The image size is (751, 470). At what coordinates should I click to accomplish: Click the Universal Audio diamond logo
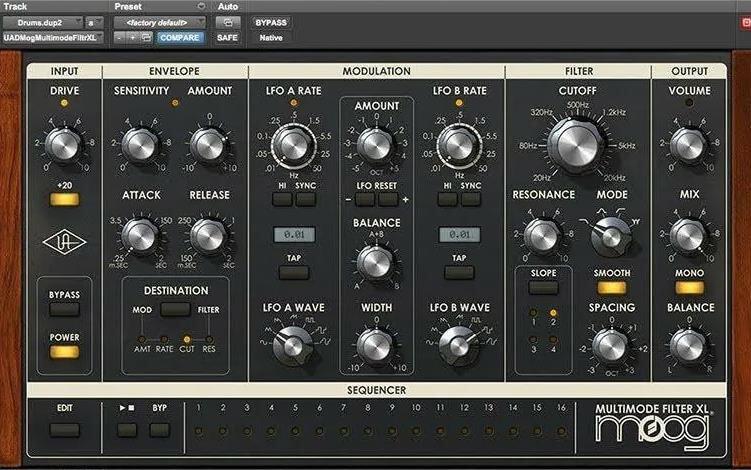point(64,242)
